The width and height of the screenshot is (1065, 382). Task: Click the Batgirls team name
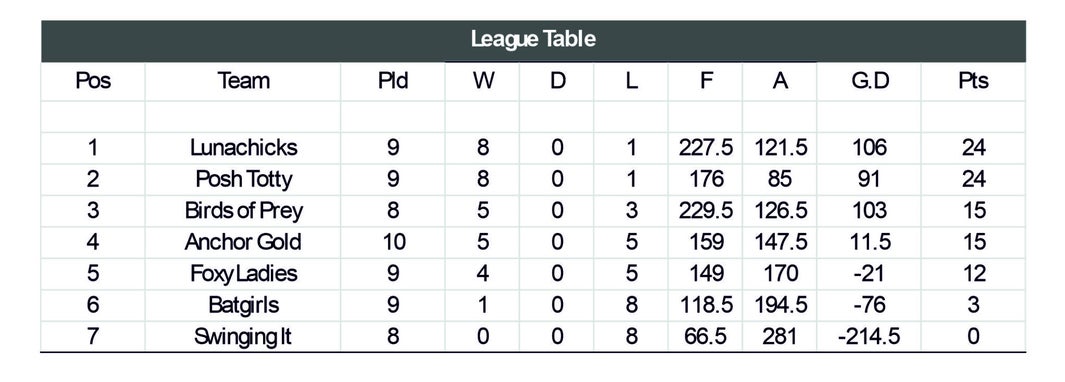click(x=243, y=305)
